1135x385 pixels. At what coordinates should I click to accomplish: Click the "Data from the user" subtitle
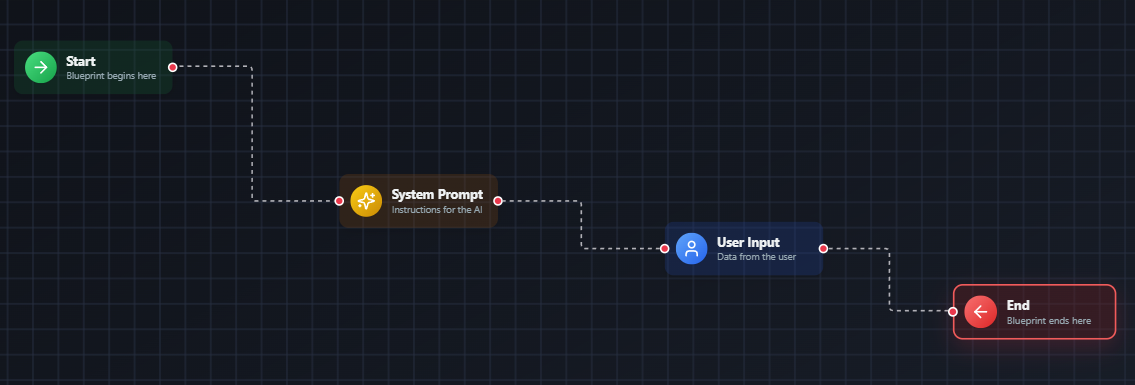point(756,256)
